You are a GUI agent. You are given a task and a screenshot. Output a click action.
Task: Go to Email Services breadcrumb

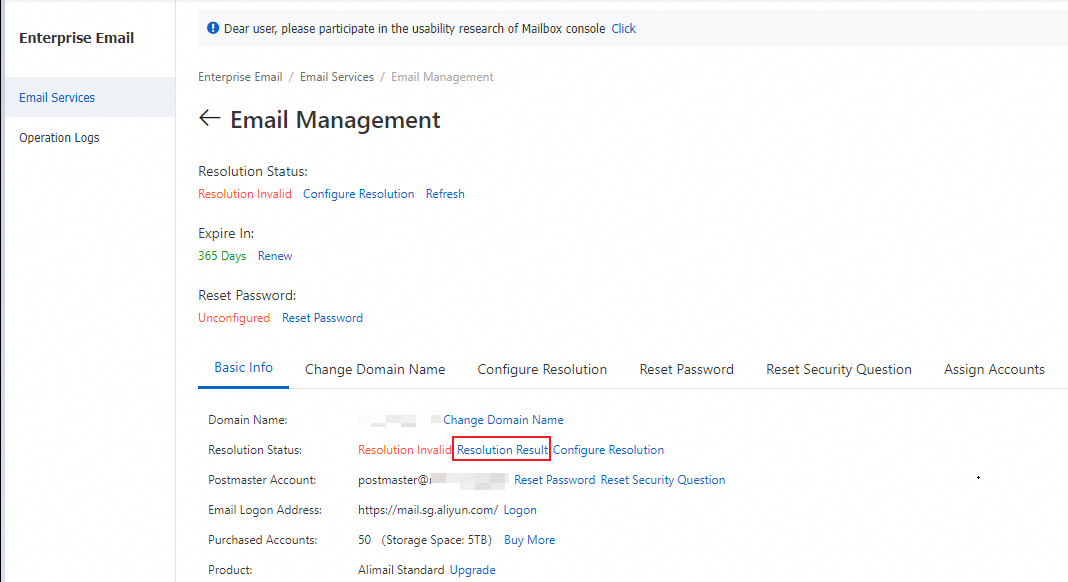point(337,77)
